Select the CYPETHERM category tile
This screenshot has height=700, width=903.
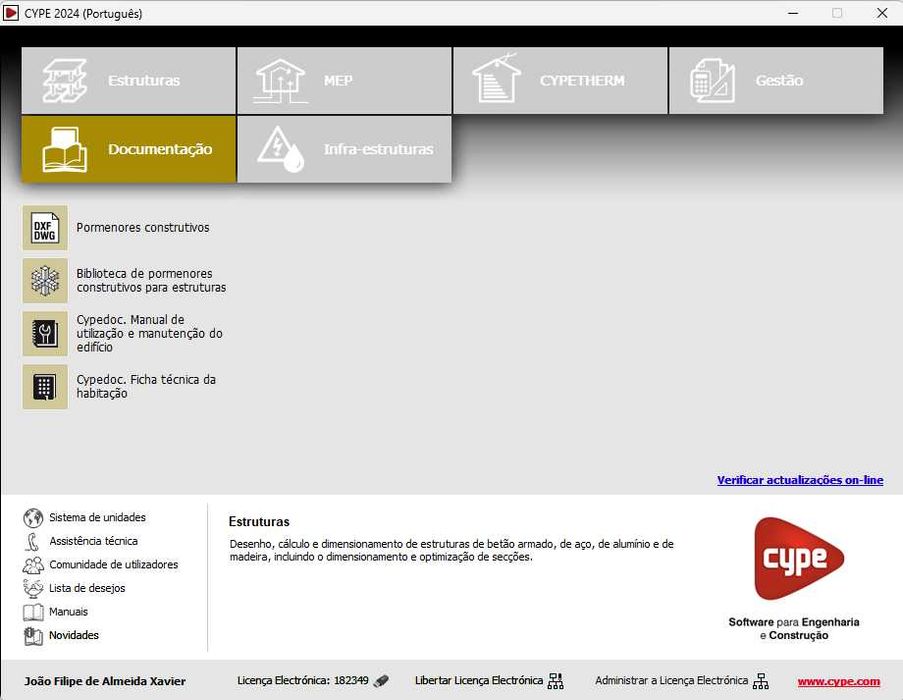[x=560, y=81]
